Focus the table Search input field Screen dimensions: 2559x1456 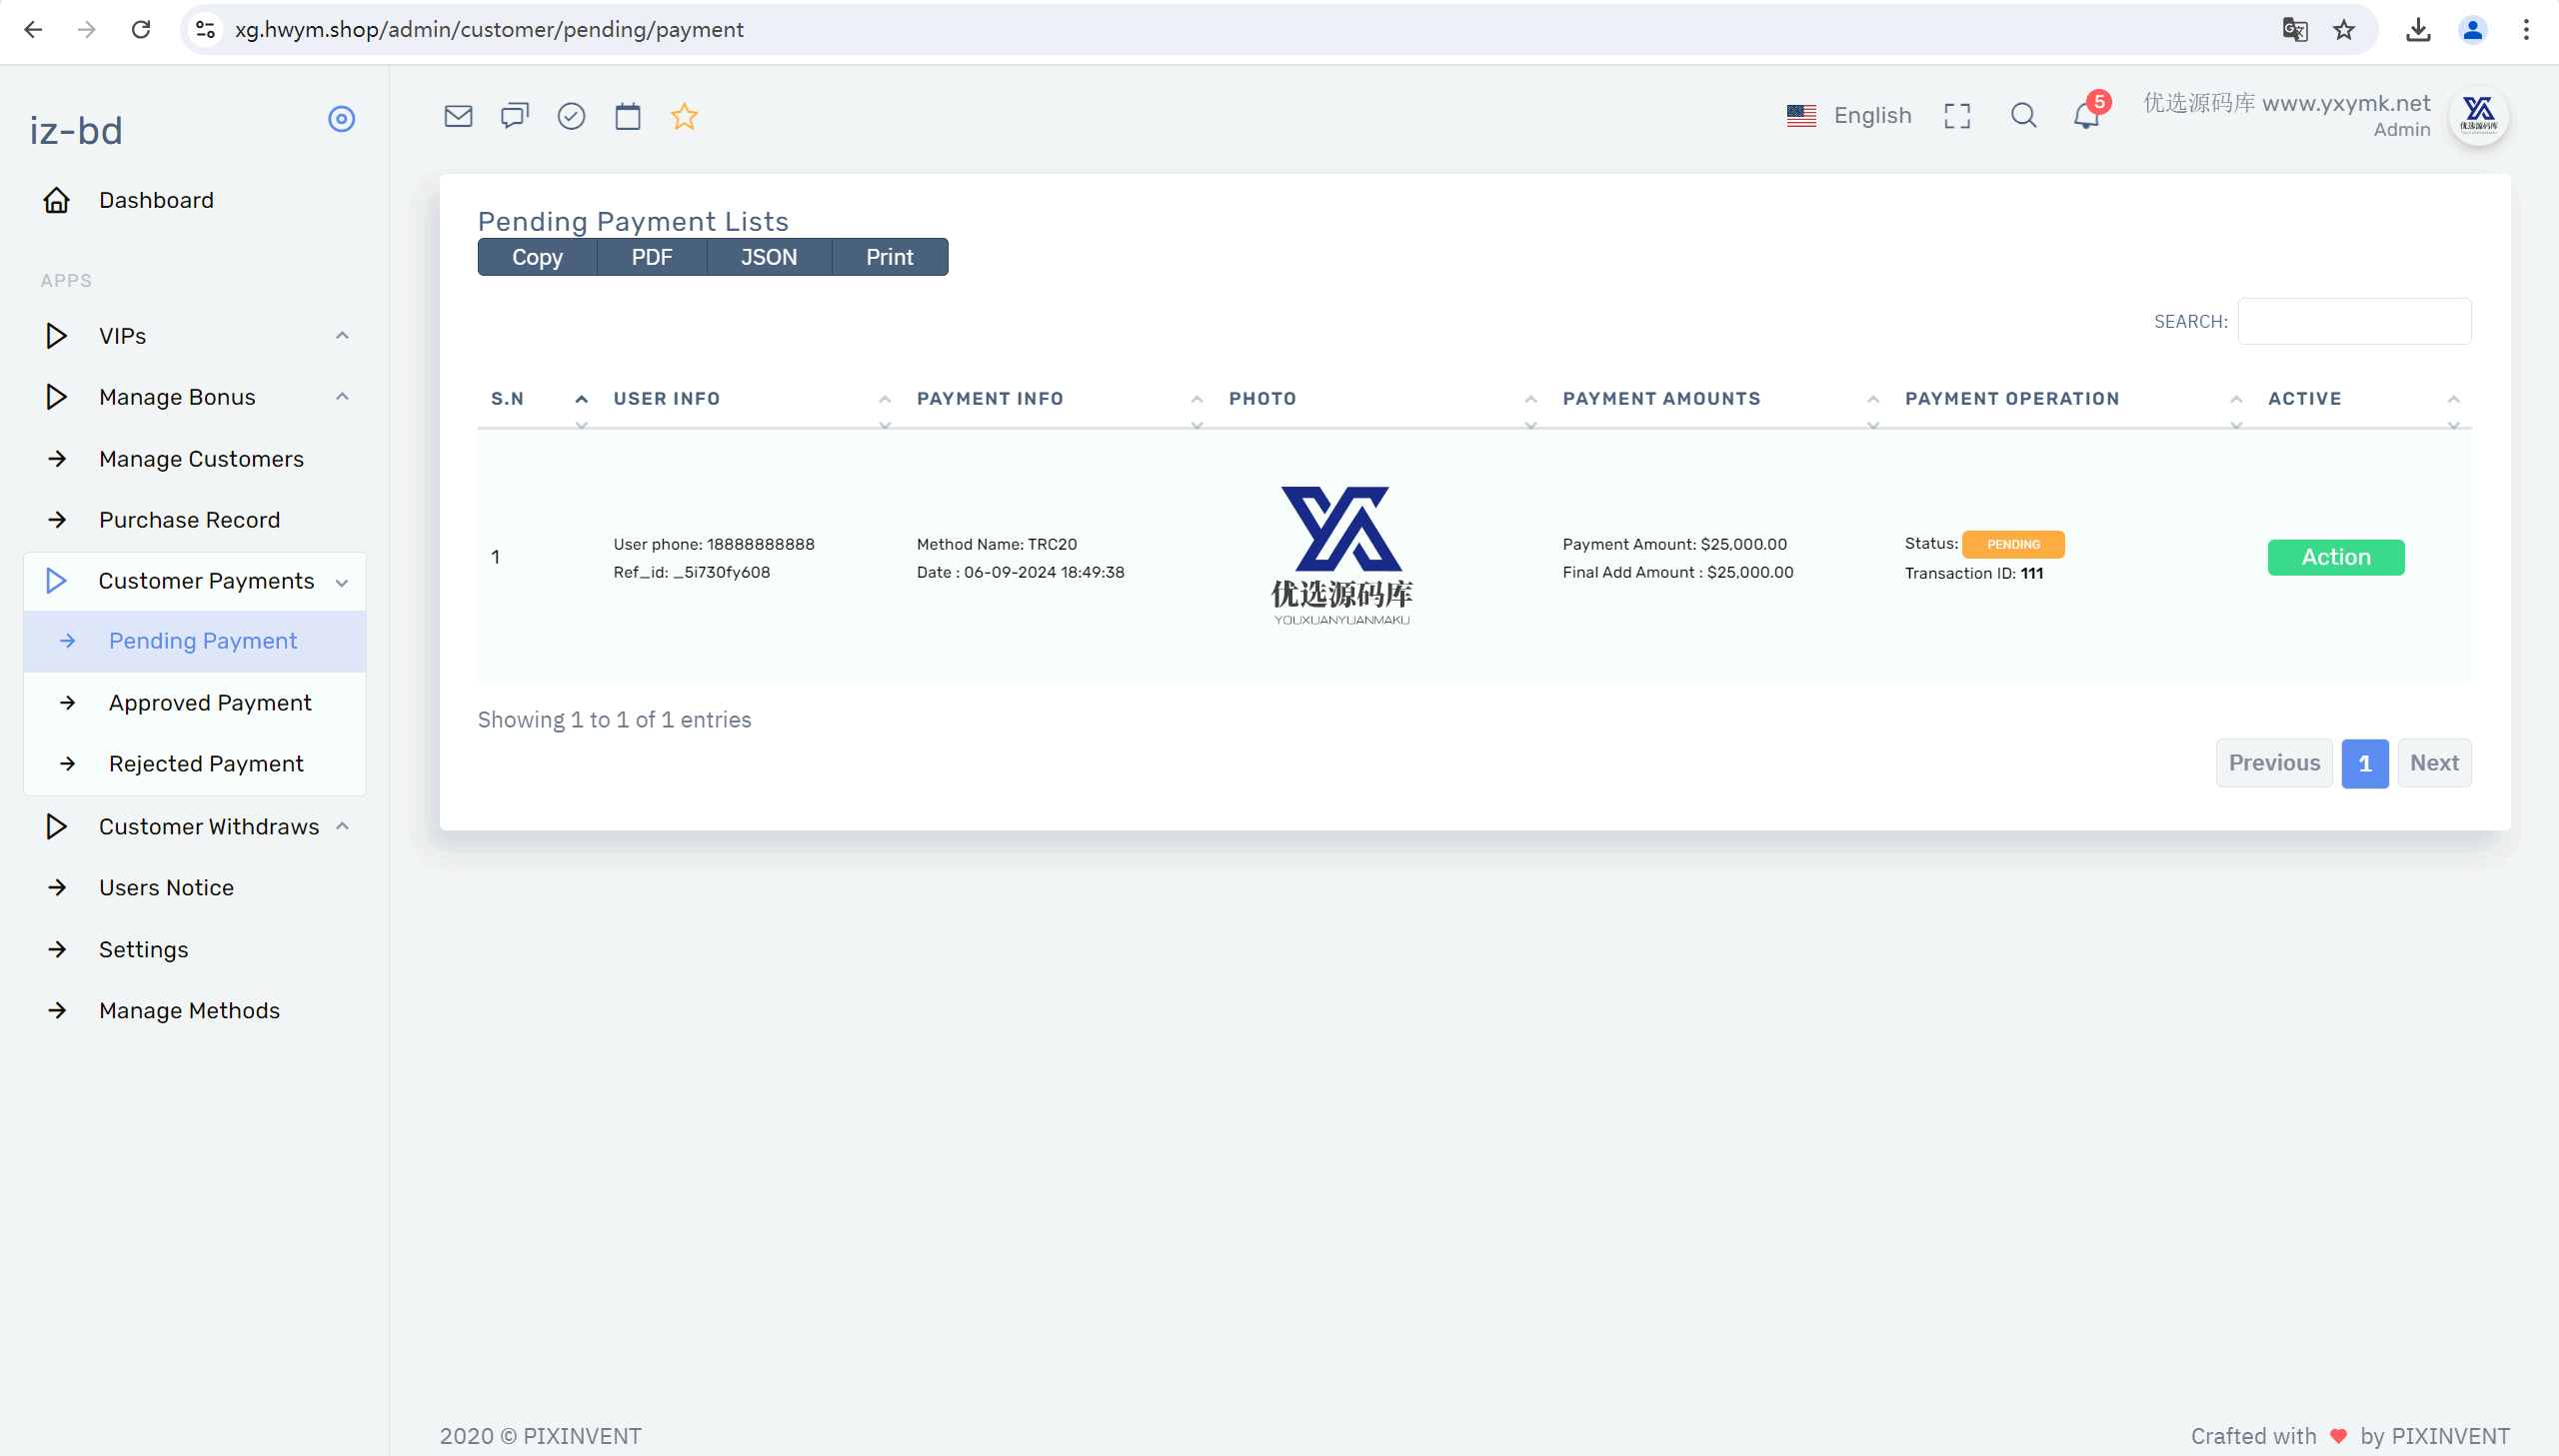click(2354, 322)
